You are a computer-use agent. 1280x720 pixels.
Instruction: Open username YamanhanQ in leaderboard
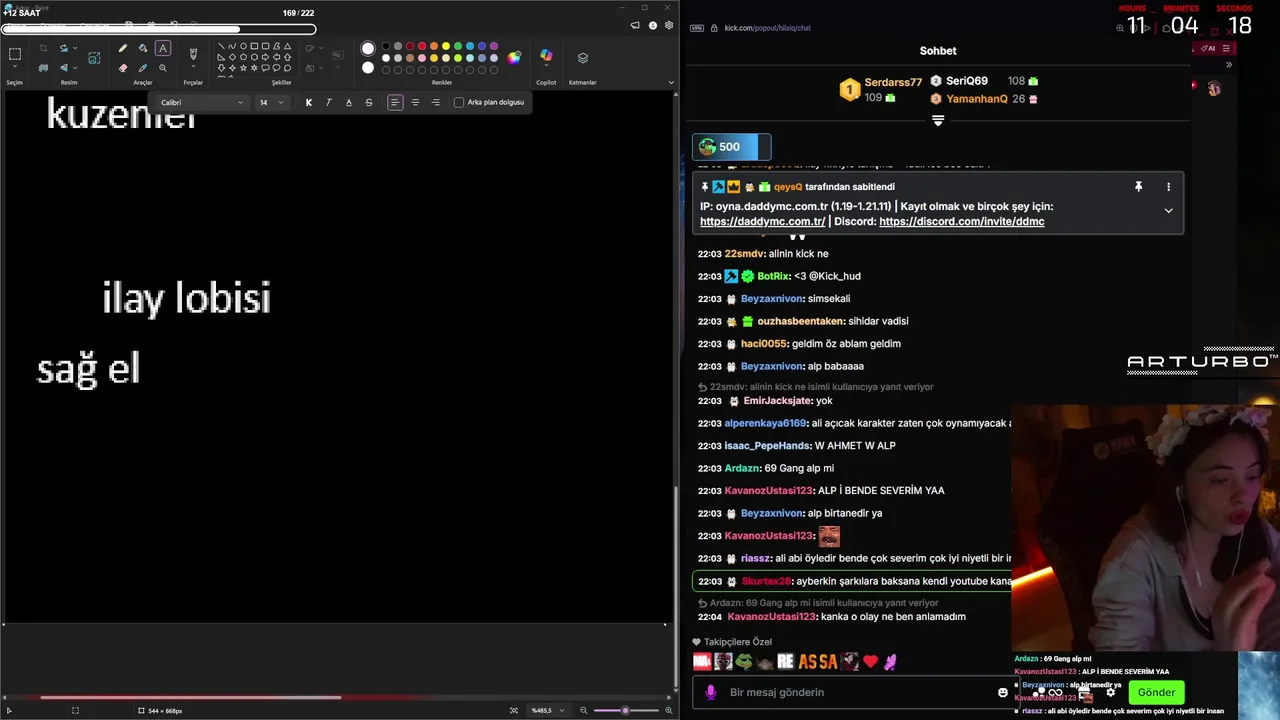(977, 99)
